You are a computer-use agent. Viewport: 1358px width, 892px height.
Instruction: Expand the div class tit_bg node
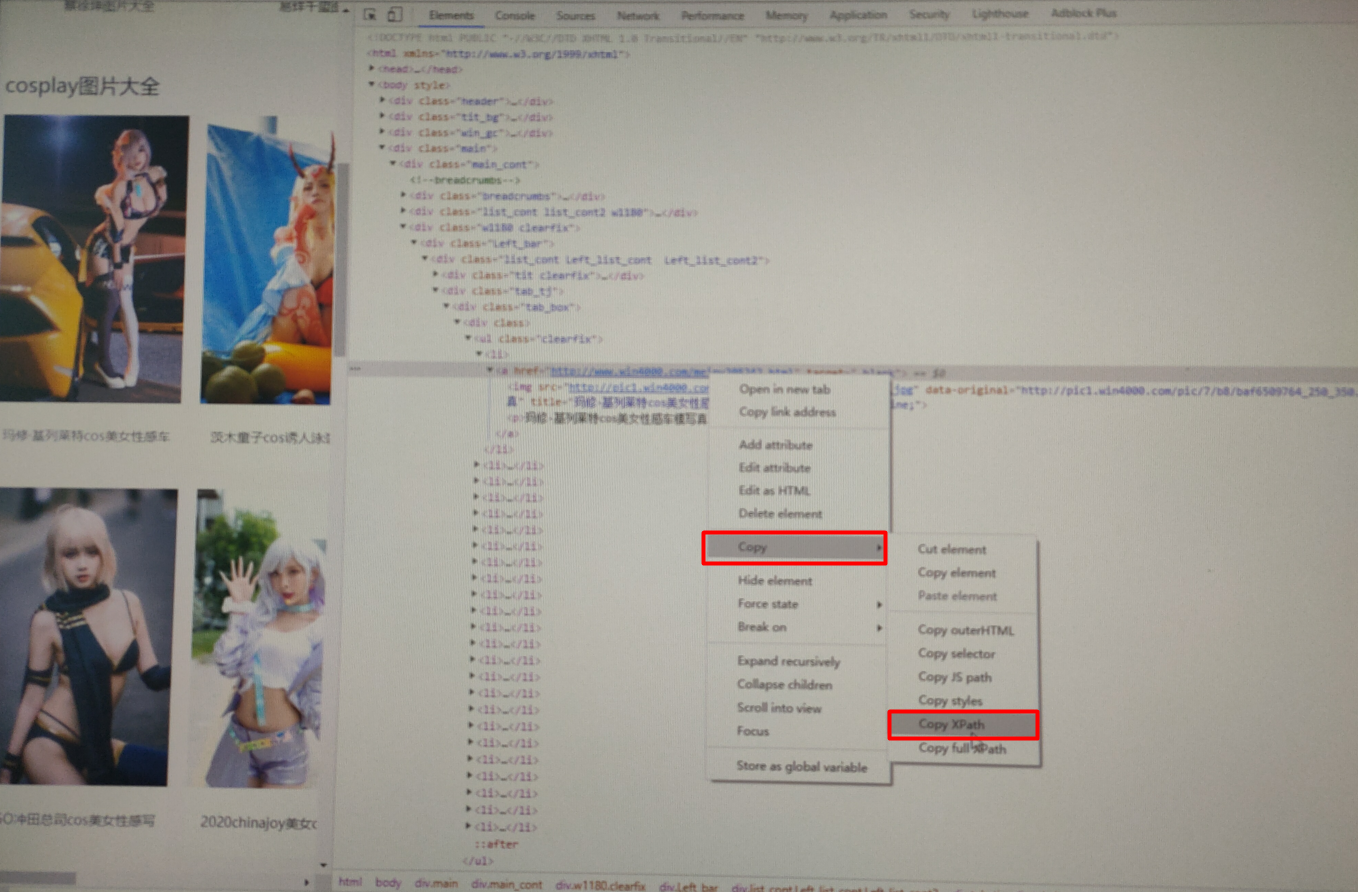coord(383,117)
